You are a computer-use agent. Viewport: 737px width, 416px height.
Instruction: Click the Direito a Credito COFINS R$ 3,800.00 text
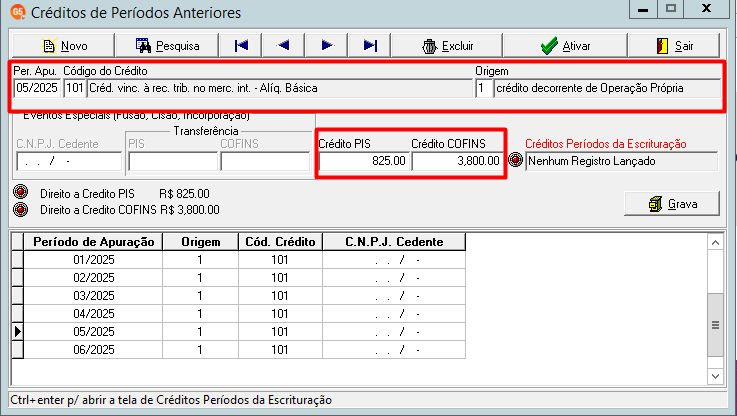(x=130, y=210)
